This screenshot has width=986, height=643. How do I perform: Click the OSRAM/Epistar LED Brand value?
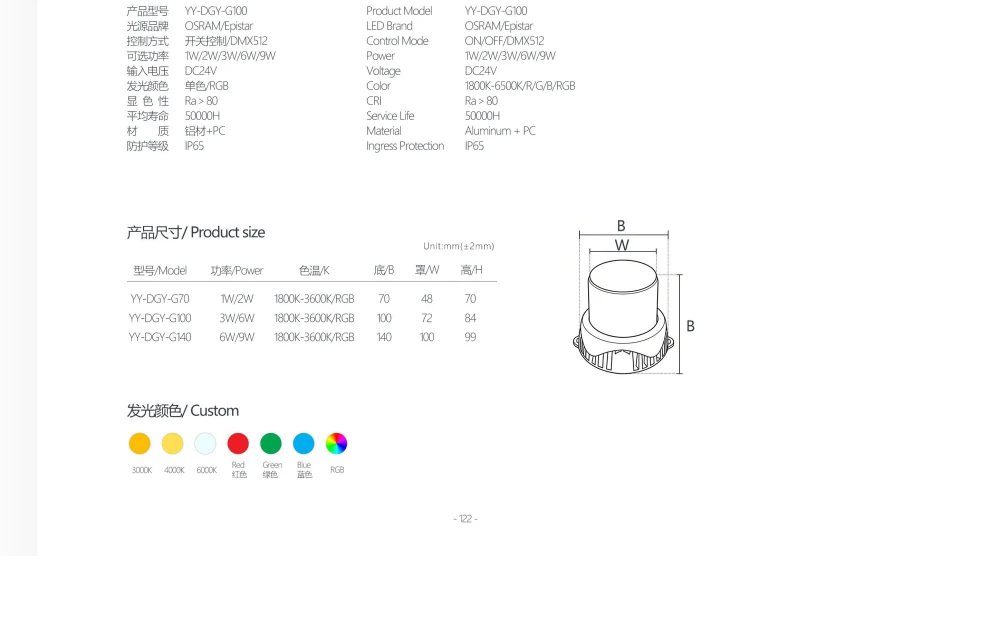498,26
